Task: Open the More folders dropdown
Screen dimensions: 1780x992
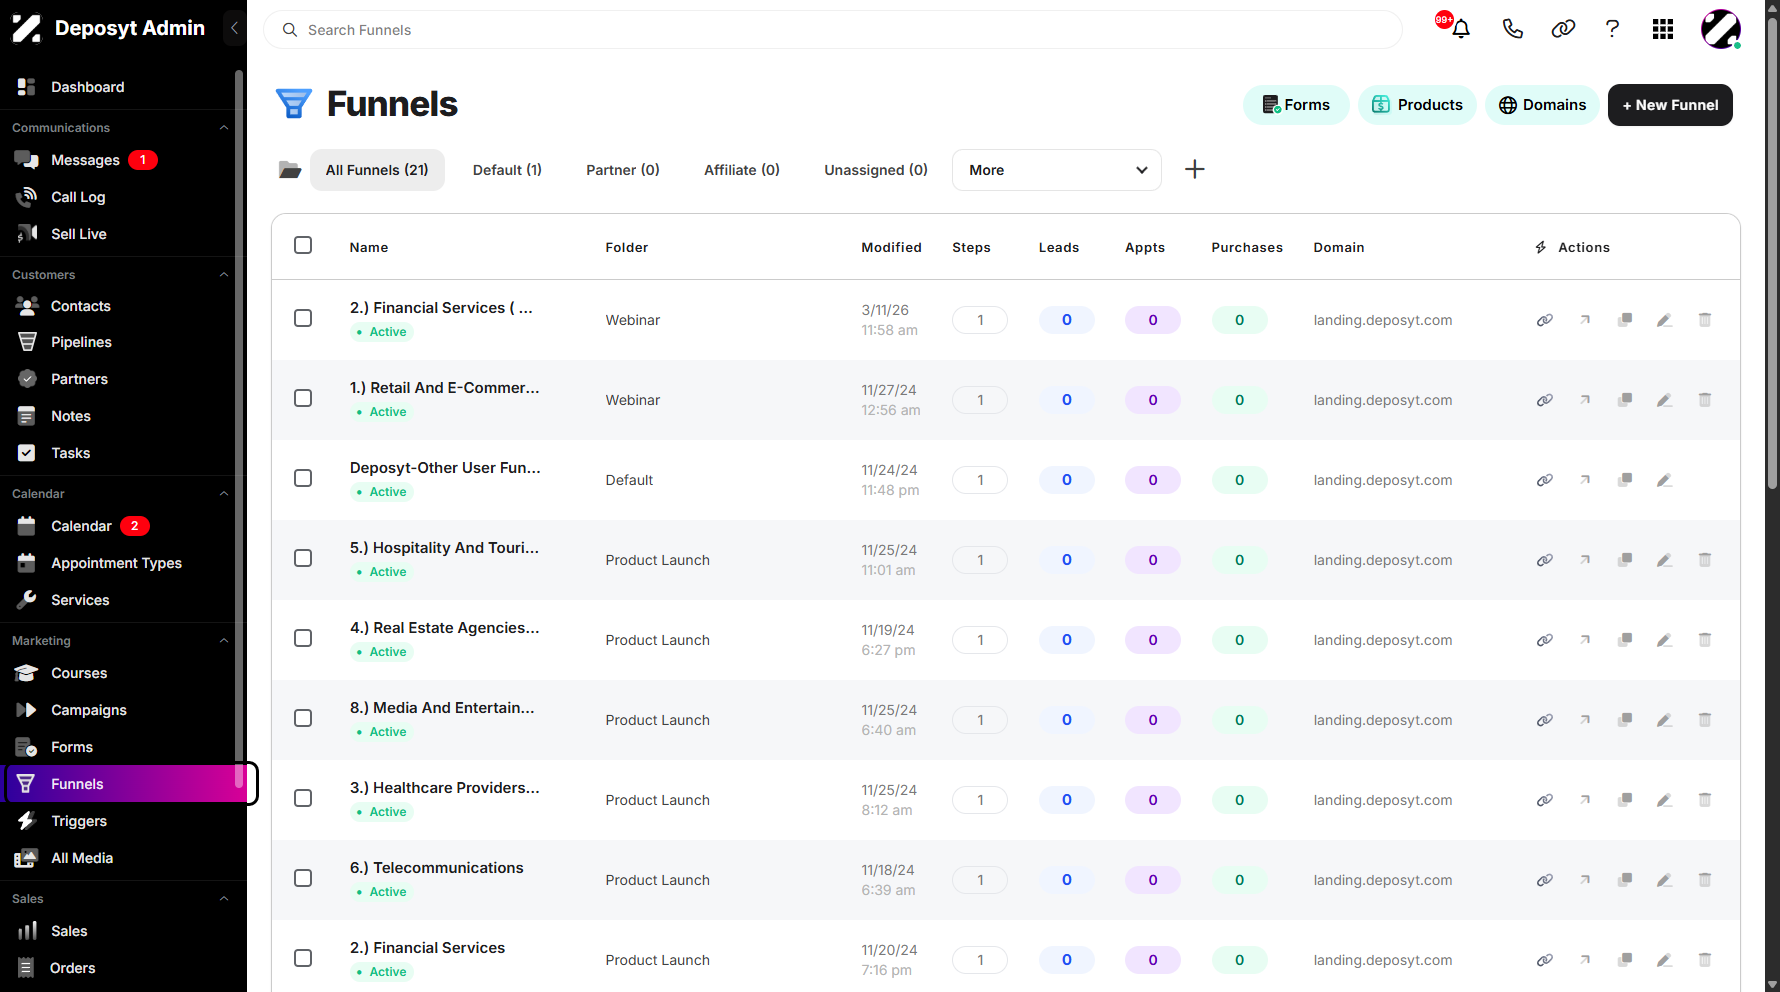Action: pos(1057,170)
